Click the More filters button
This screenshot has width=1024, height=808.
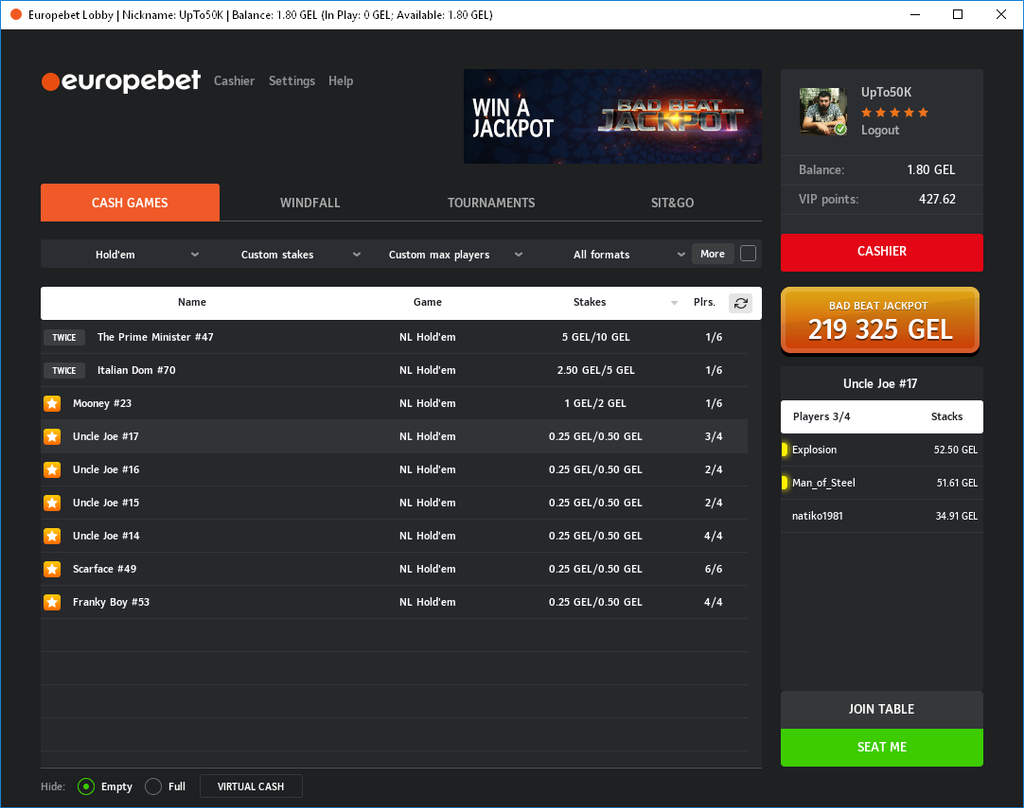click(x=712, y=253)
